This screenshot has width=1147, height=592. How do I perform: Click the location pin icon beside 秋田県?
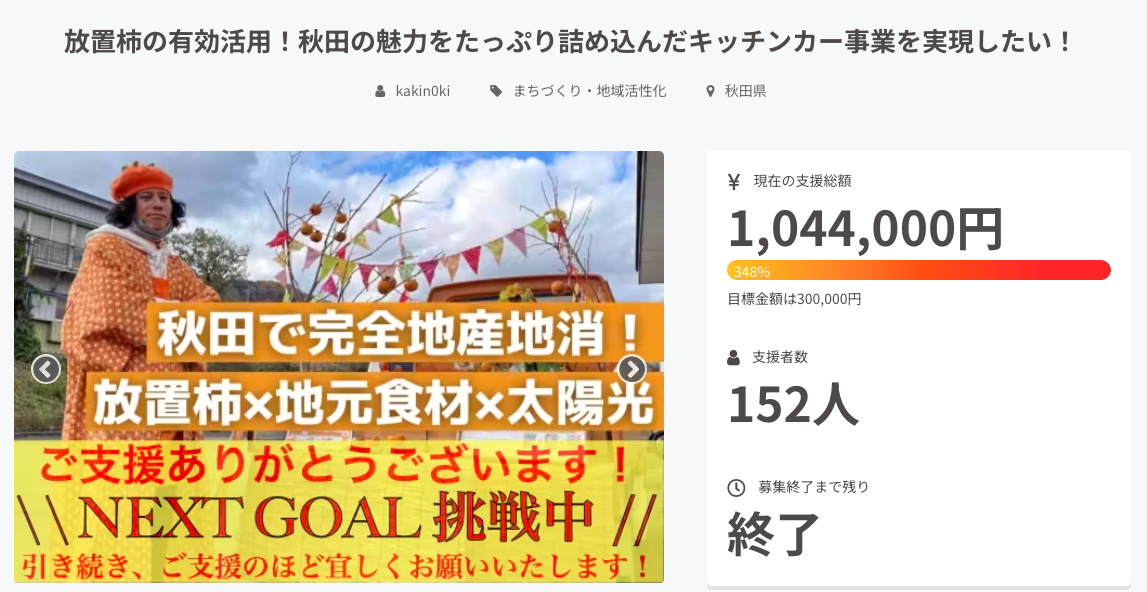tap(710, 91)
